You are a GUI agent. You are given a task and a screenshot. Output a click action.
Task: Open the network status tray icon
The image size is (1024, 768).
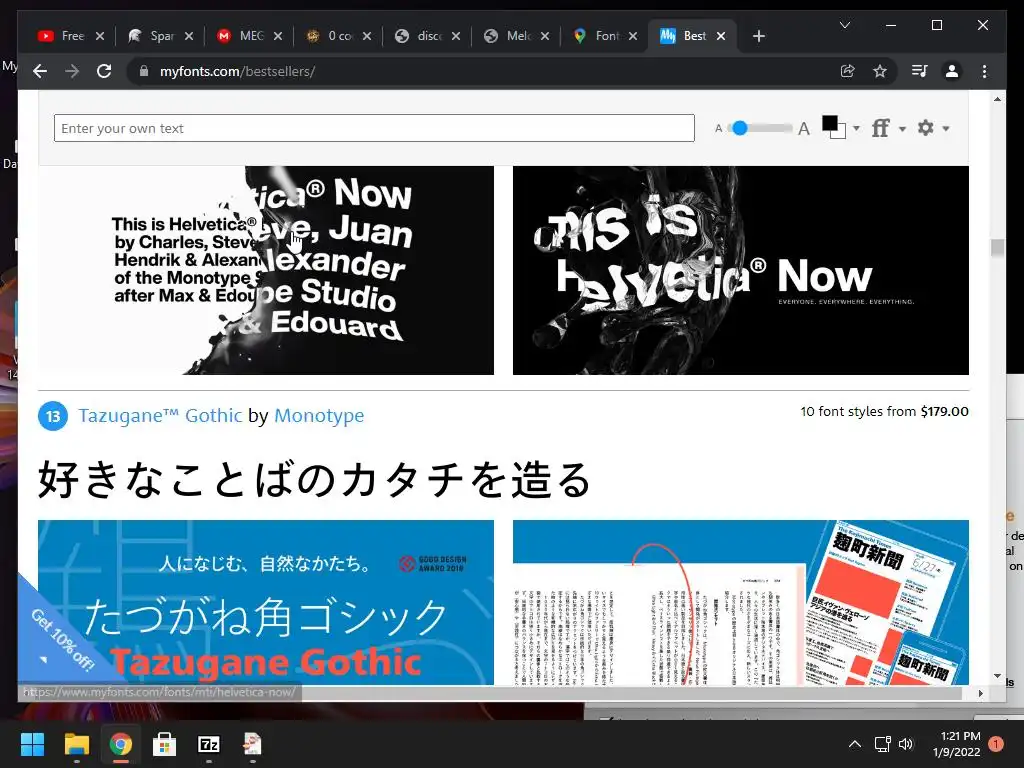coord(882,744)
